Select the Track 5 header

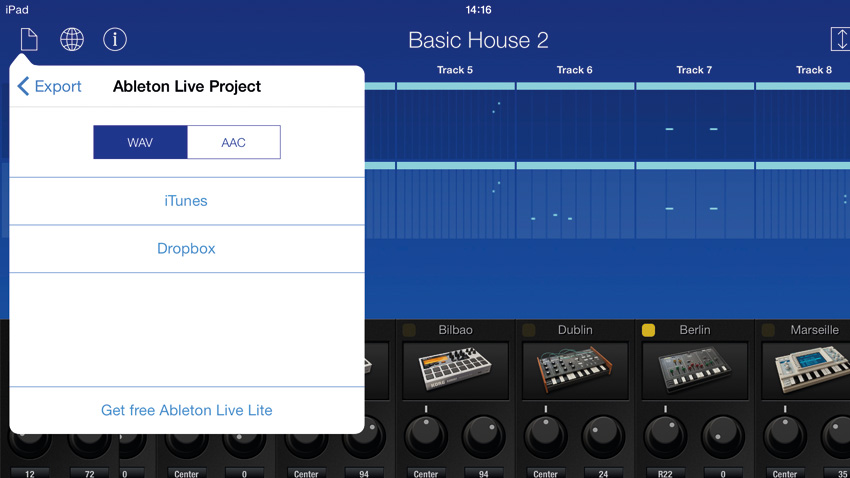455,70
